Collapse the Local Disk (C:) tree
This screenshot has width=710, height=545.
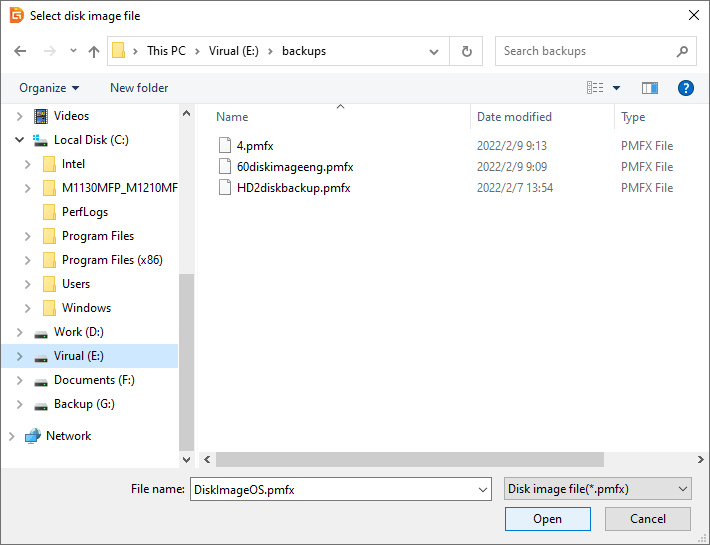point(20,140)
